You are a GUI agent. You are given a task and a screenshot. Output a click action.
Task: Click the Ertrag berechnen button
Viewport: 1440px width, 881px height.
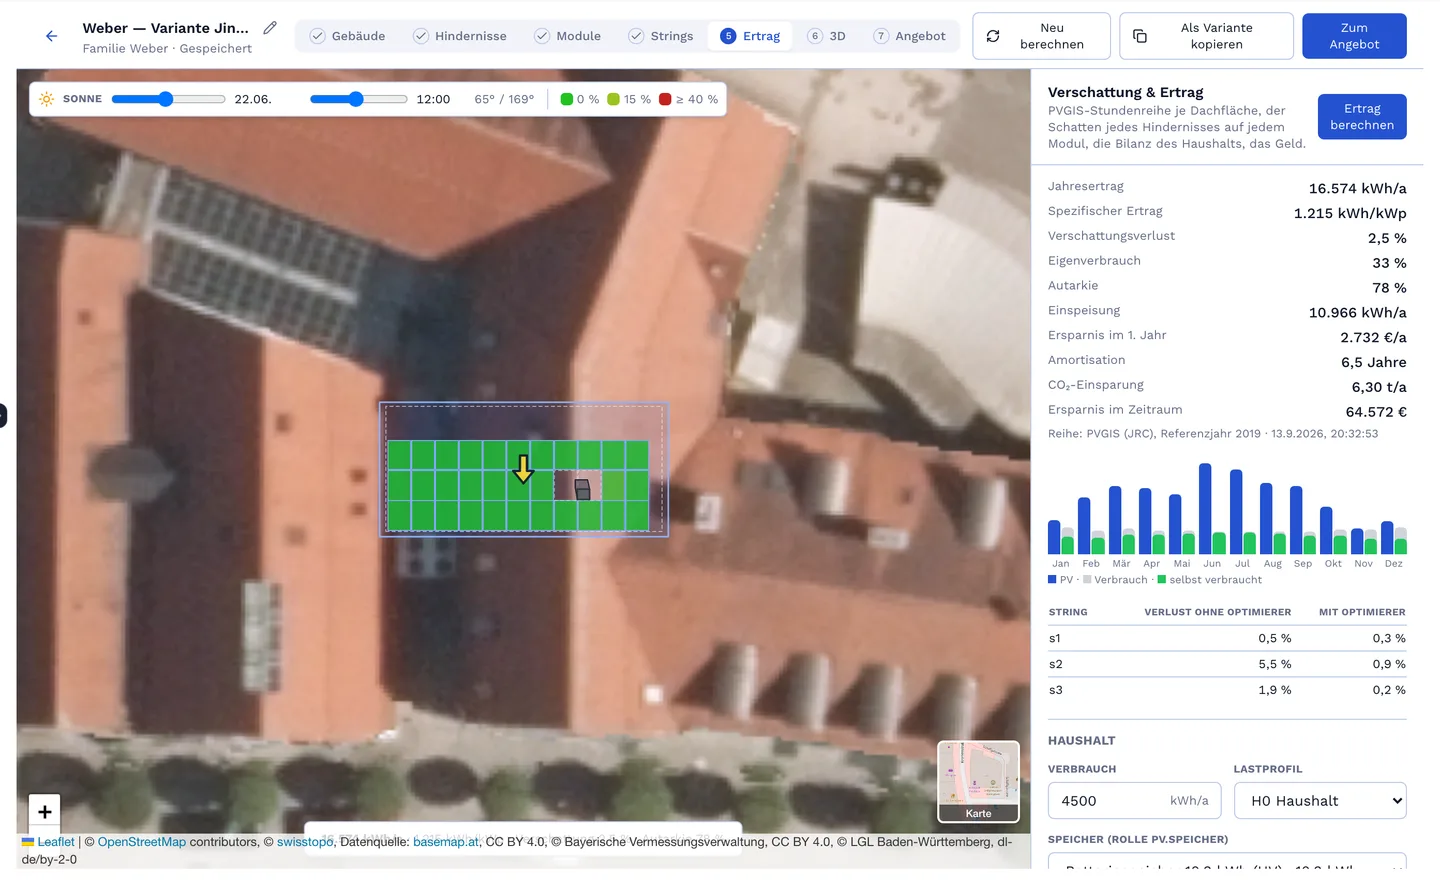1362,117
